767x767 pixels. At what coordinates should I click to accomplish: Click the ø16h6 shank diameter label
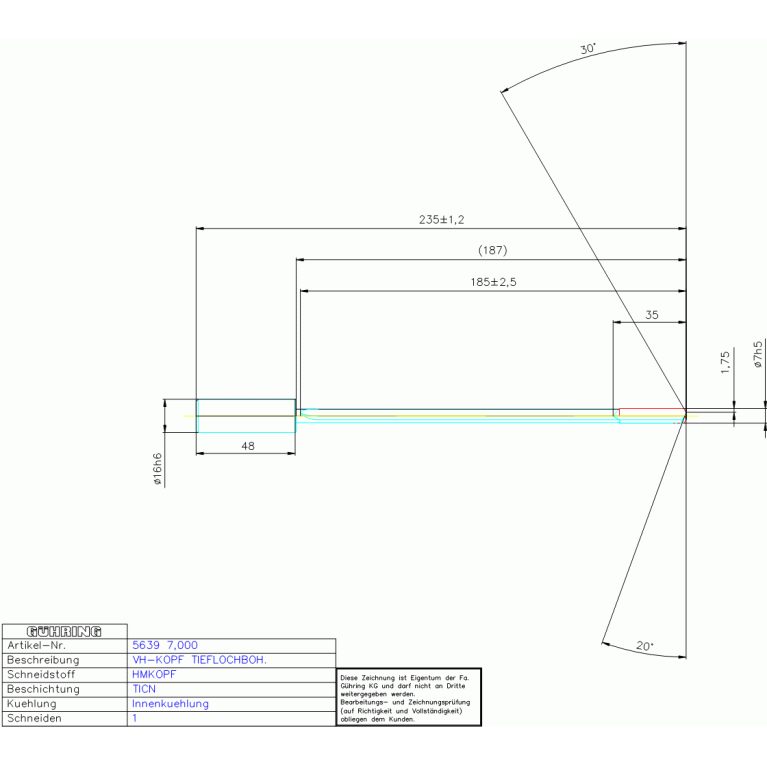157,469
